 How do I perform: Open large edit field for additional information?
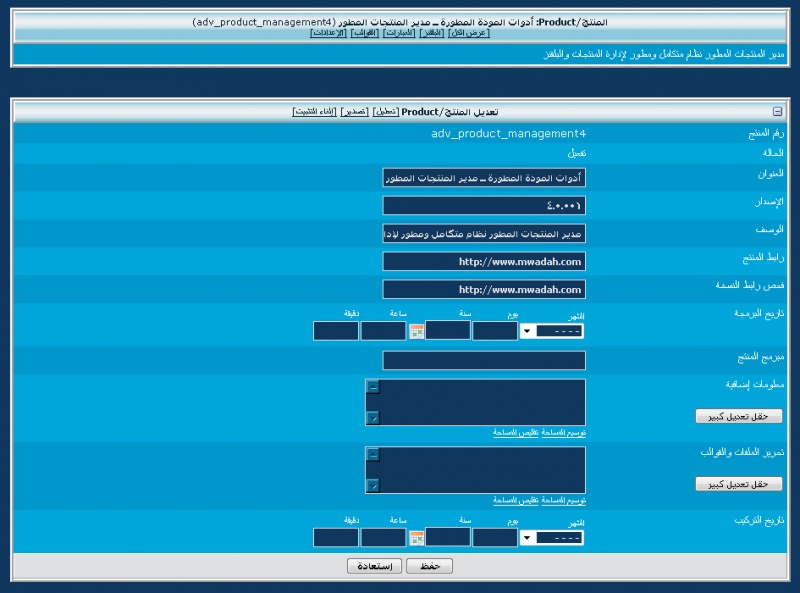point(738,416)
